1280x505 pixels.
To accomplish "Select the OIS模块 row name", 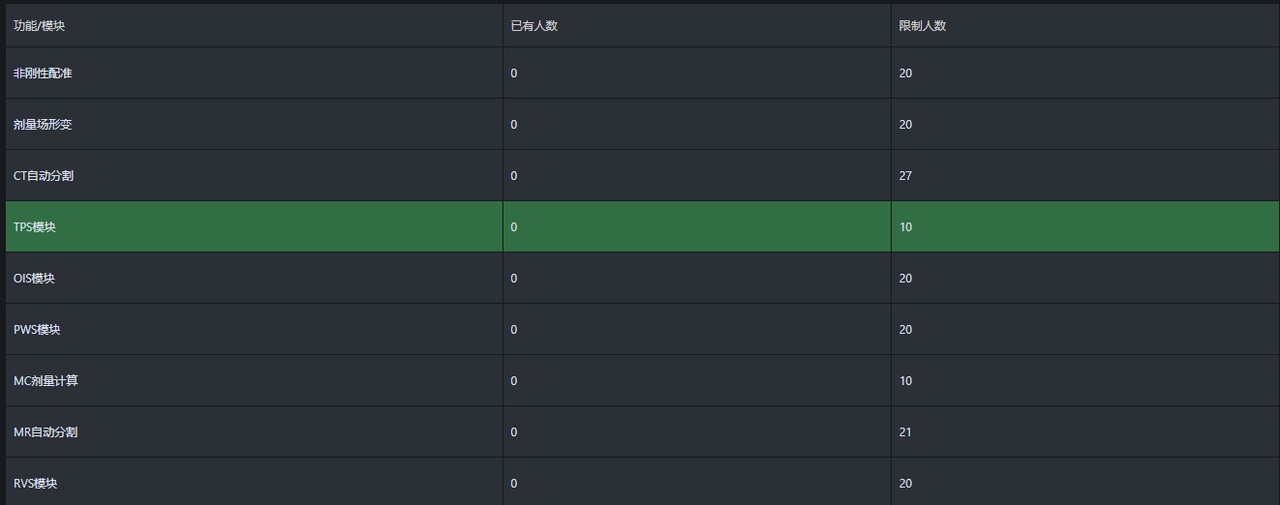I will pyautogui.click(x=34, y=278).
